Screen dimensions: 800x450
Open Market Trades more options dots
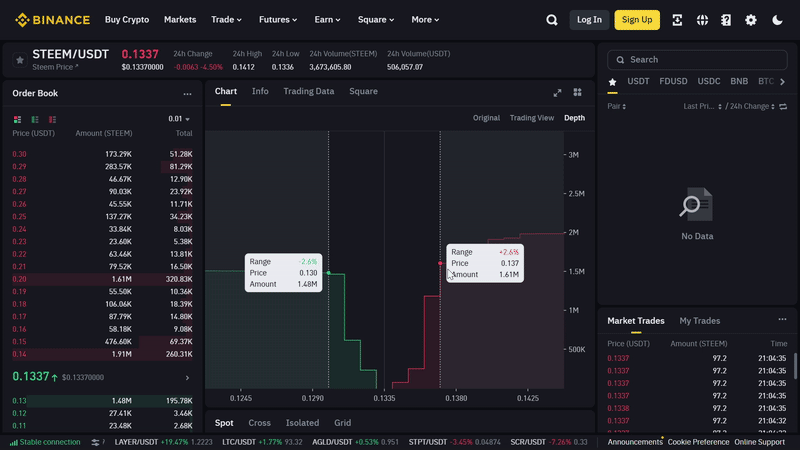point(782,319)
